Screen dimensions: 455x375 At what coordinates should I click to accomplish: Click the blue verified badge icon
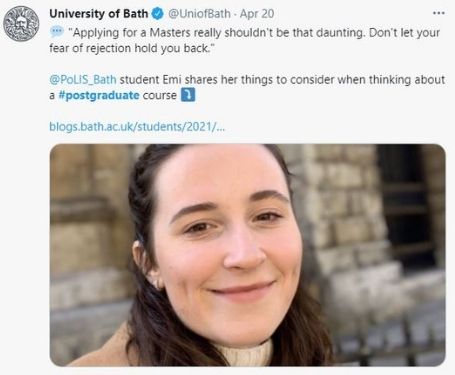[x=157, y=14]
